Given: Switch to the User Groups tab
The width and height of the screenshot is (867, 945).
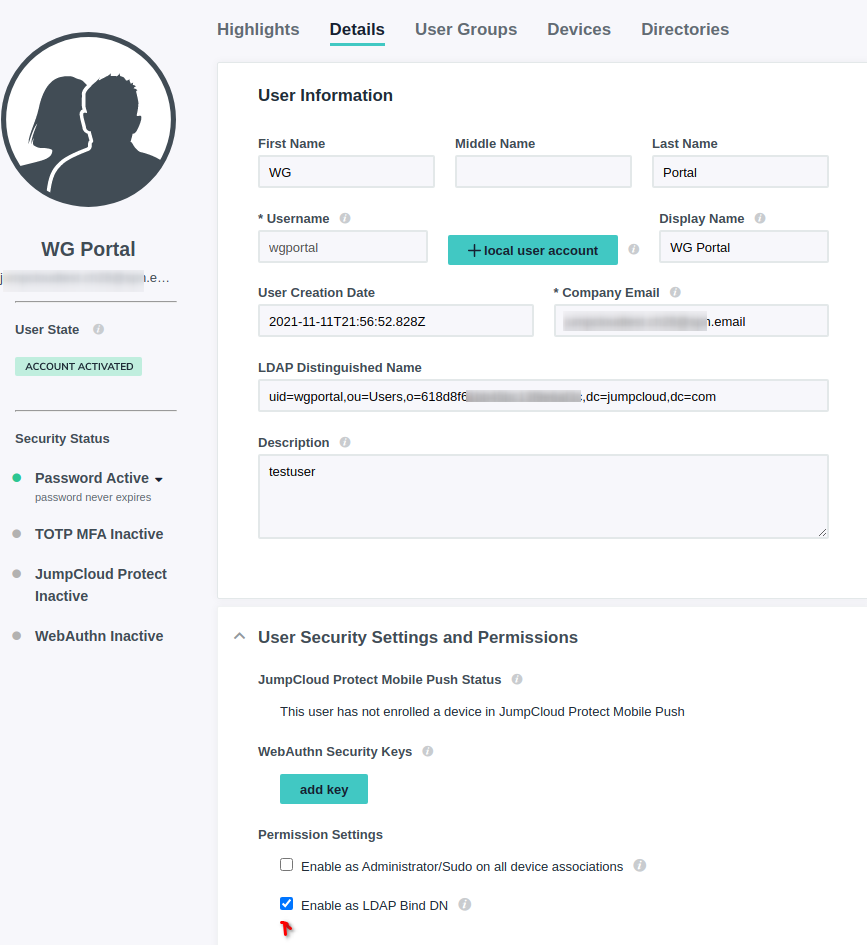Looking at the screenshot, I should (x=466, y=29).
